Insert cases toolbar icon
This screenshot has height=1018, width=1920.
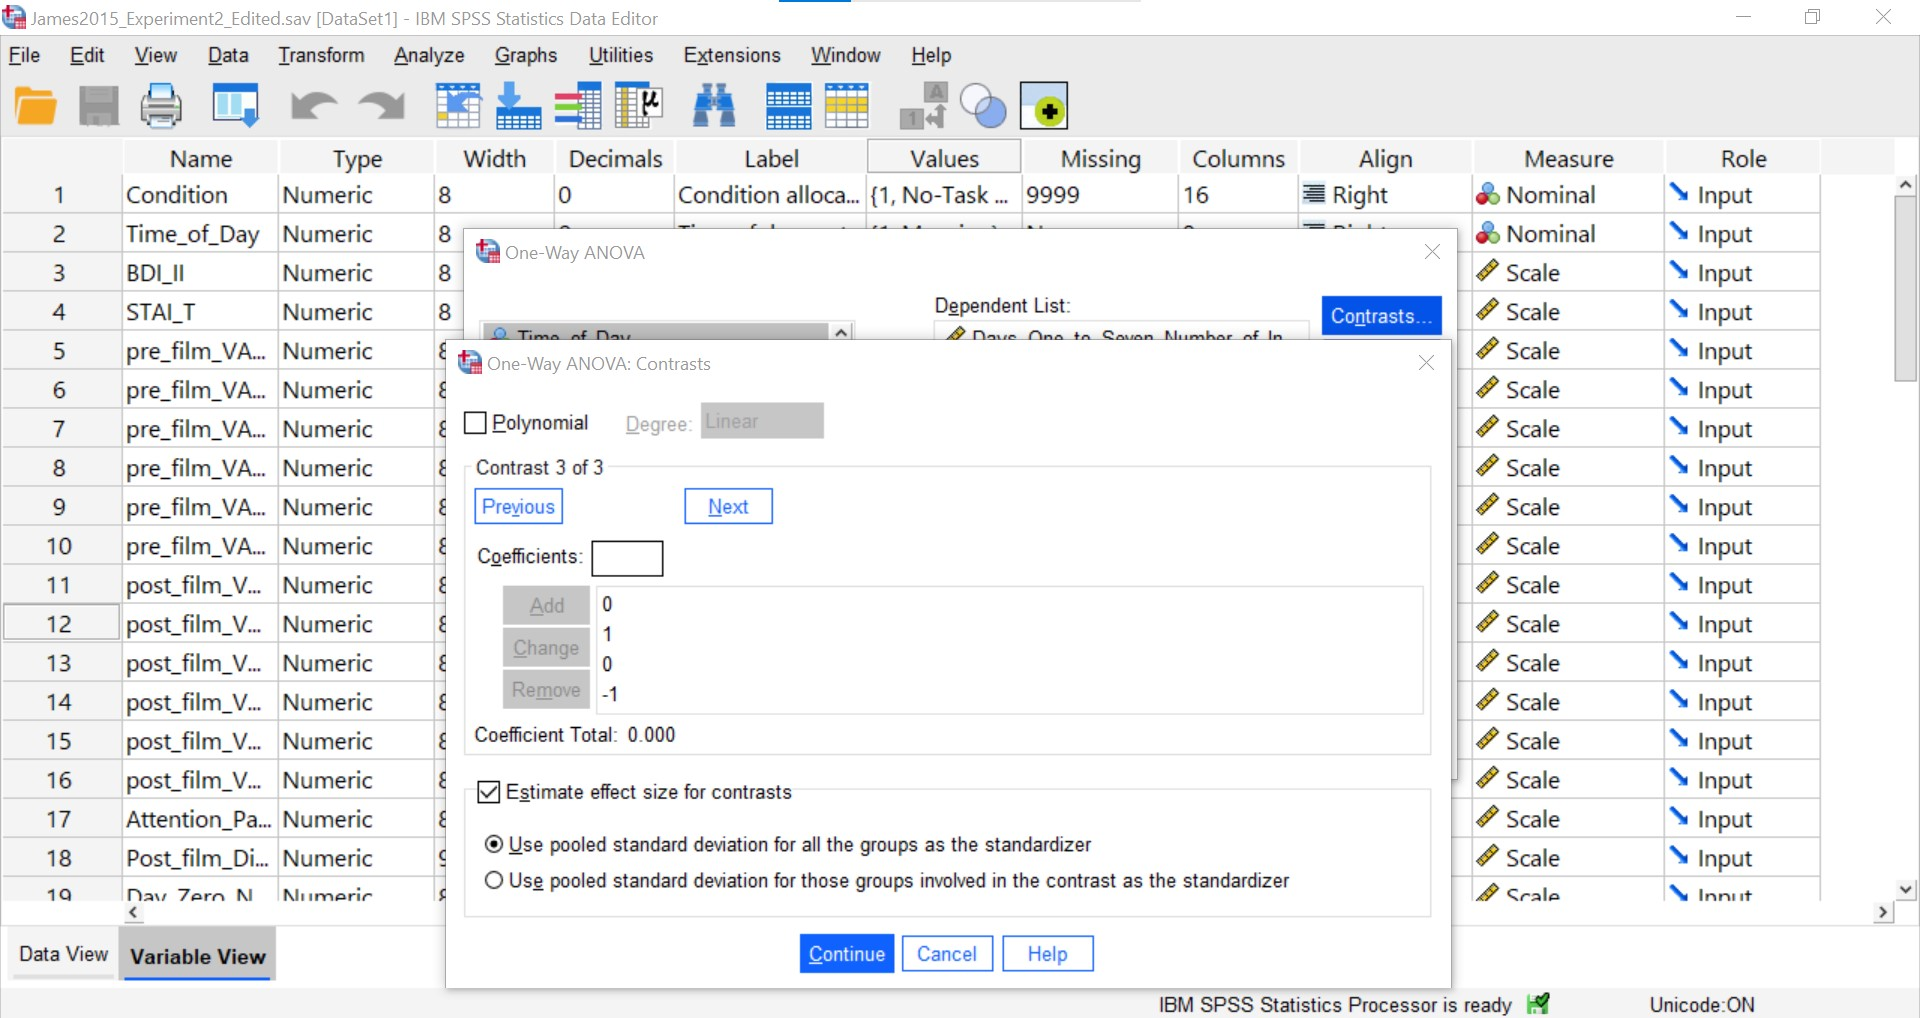[x=788, y=106]
